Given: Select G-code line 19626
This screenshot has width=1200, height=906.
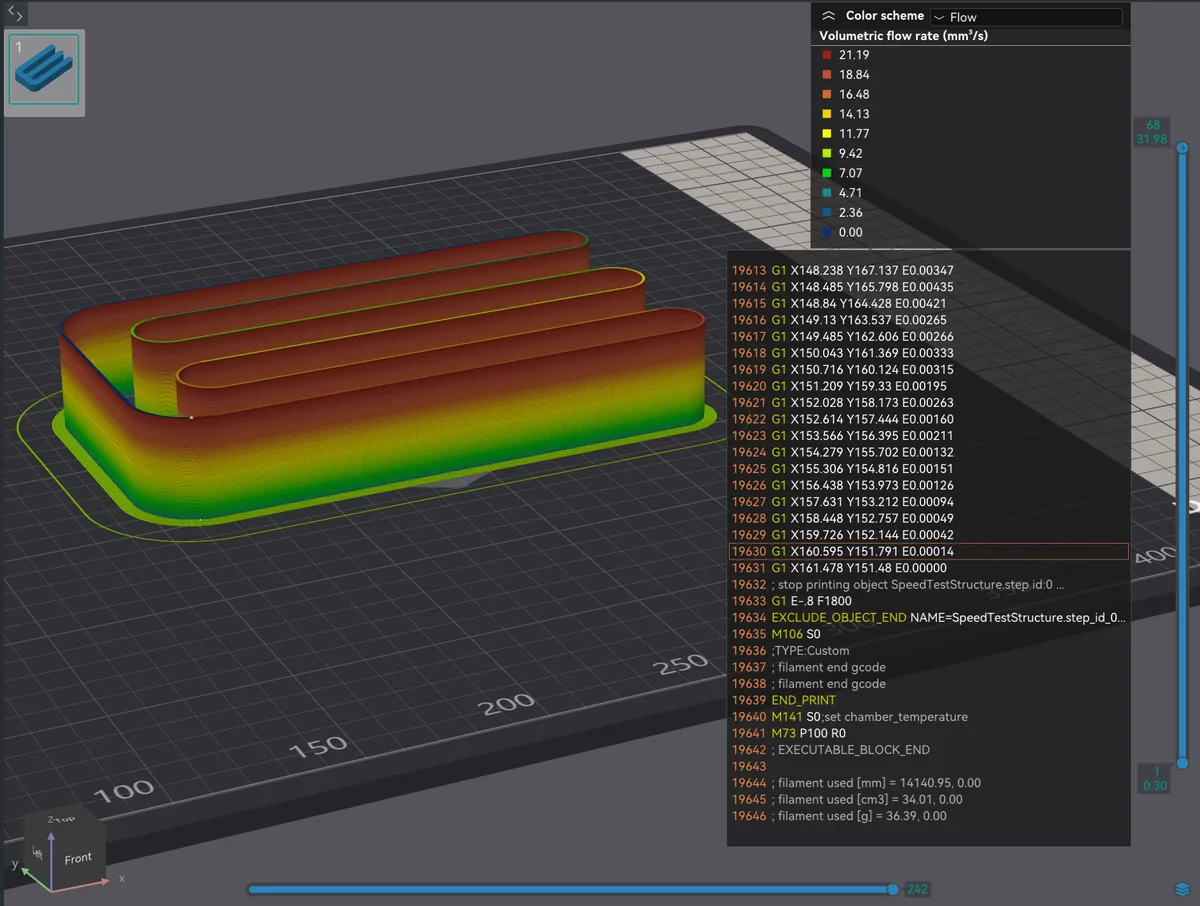Looking at the screenshot, I should pyautogui.click(x=928, y=485).
